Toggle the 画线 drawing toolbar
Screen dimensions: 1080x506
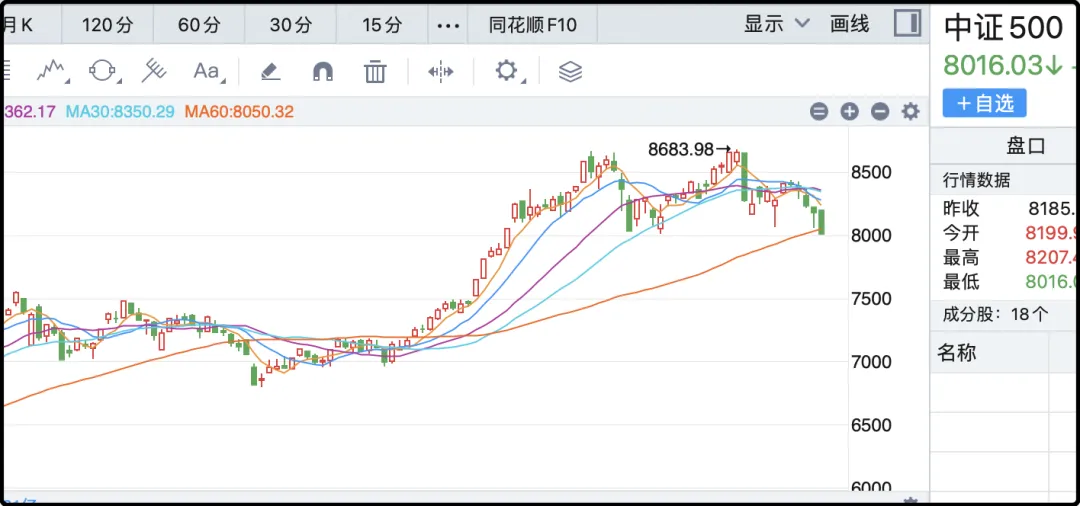(x=850, y=24)
